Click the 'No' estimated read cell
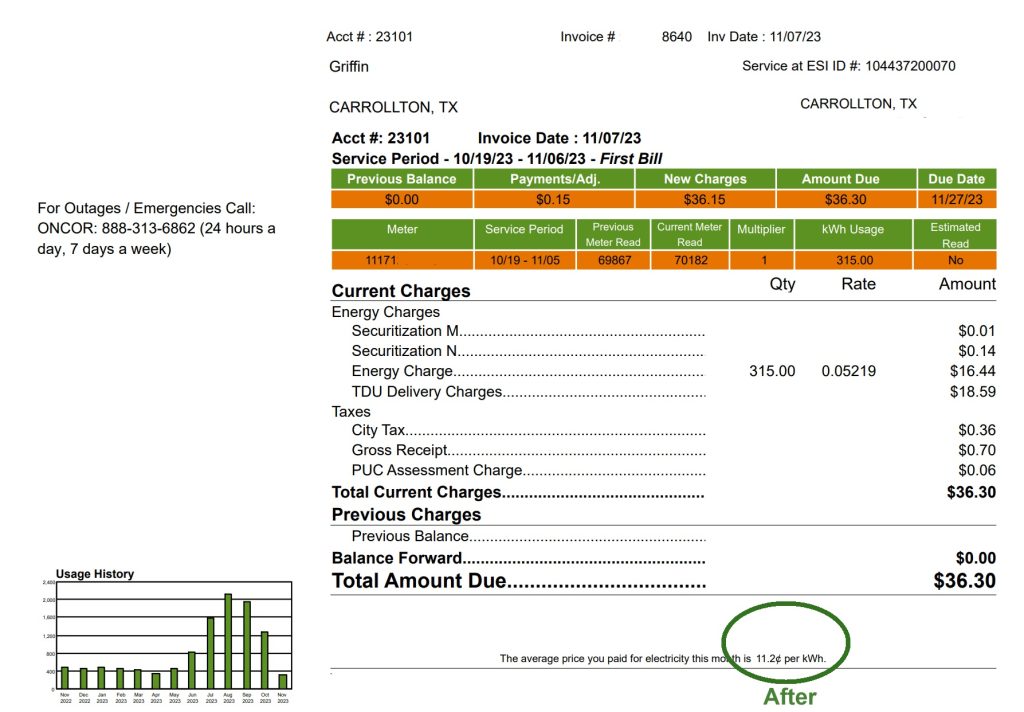1024x712 pixels. click(x=955, y=260)
